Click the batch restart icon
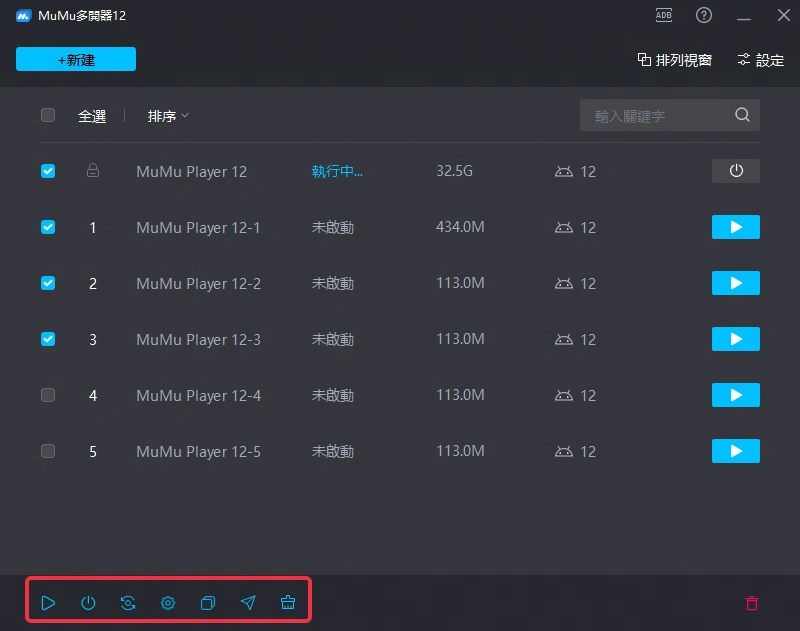Viewport: 800px width, 631px height. coord(128,603)
